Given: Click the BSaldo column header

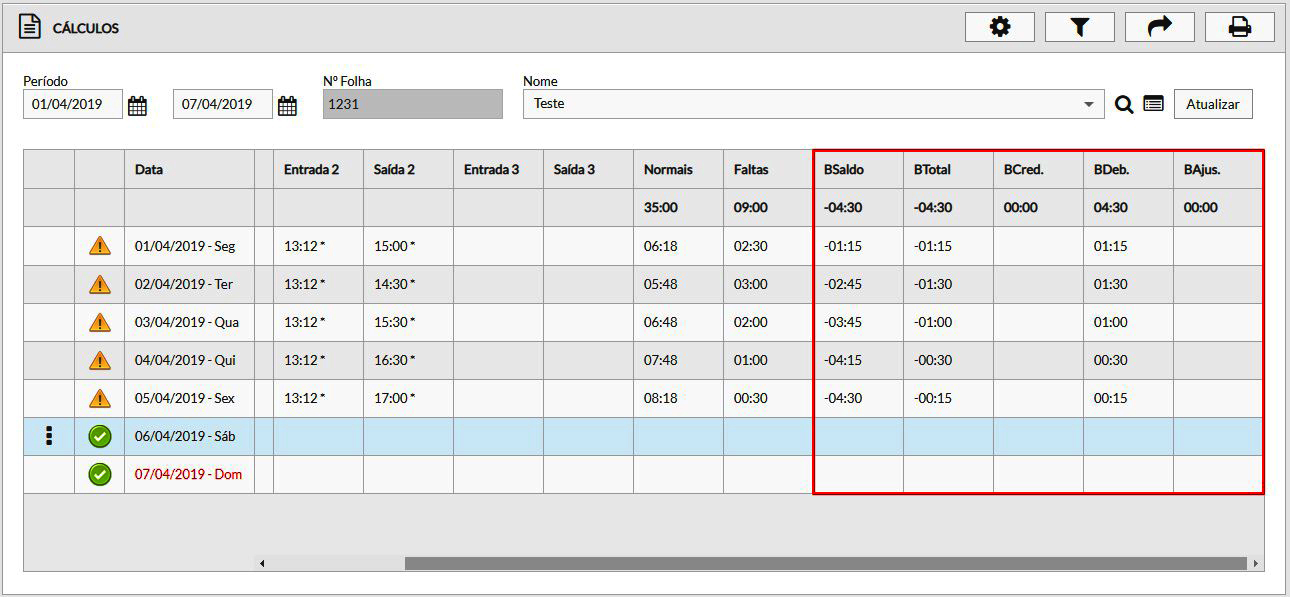Looking at the screenshot, I should (844, 170).
